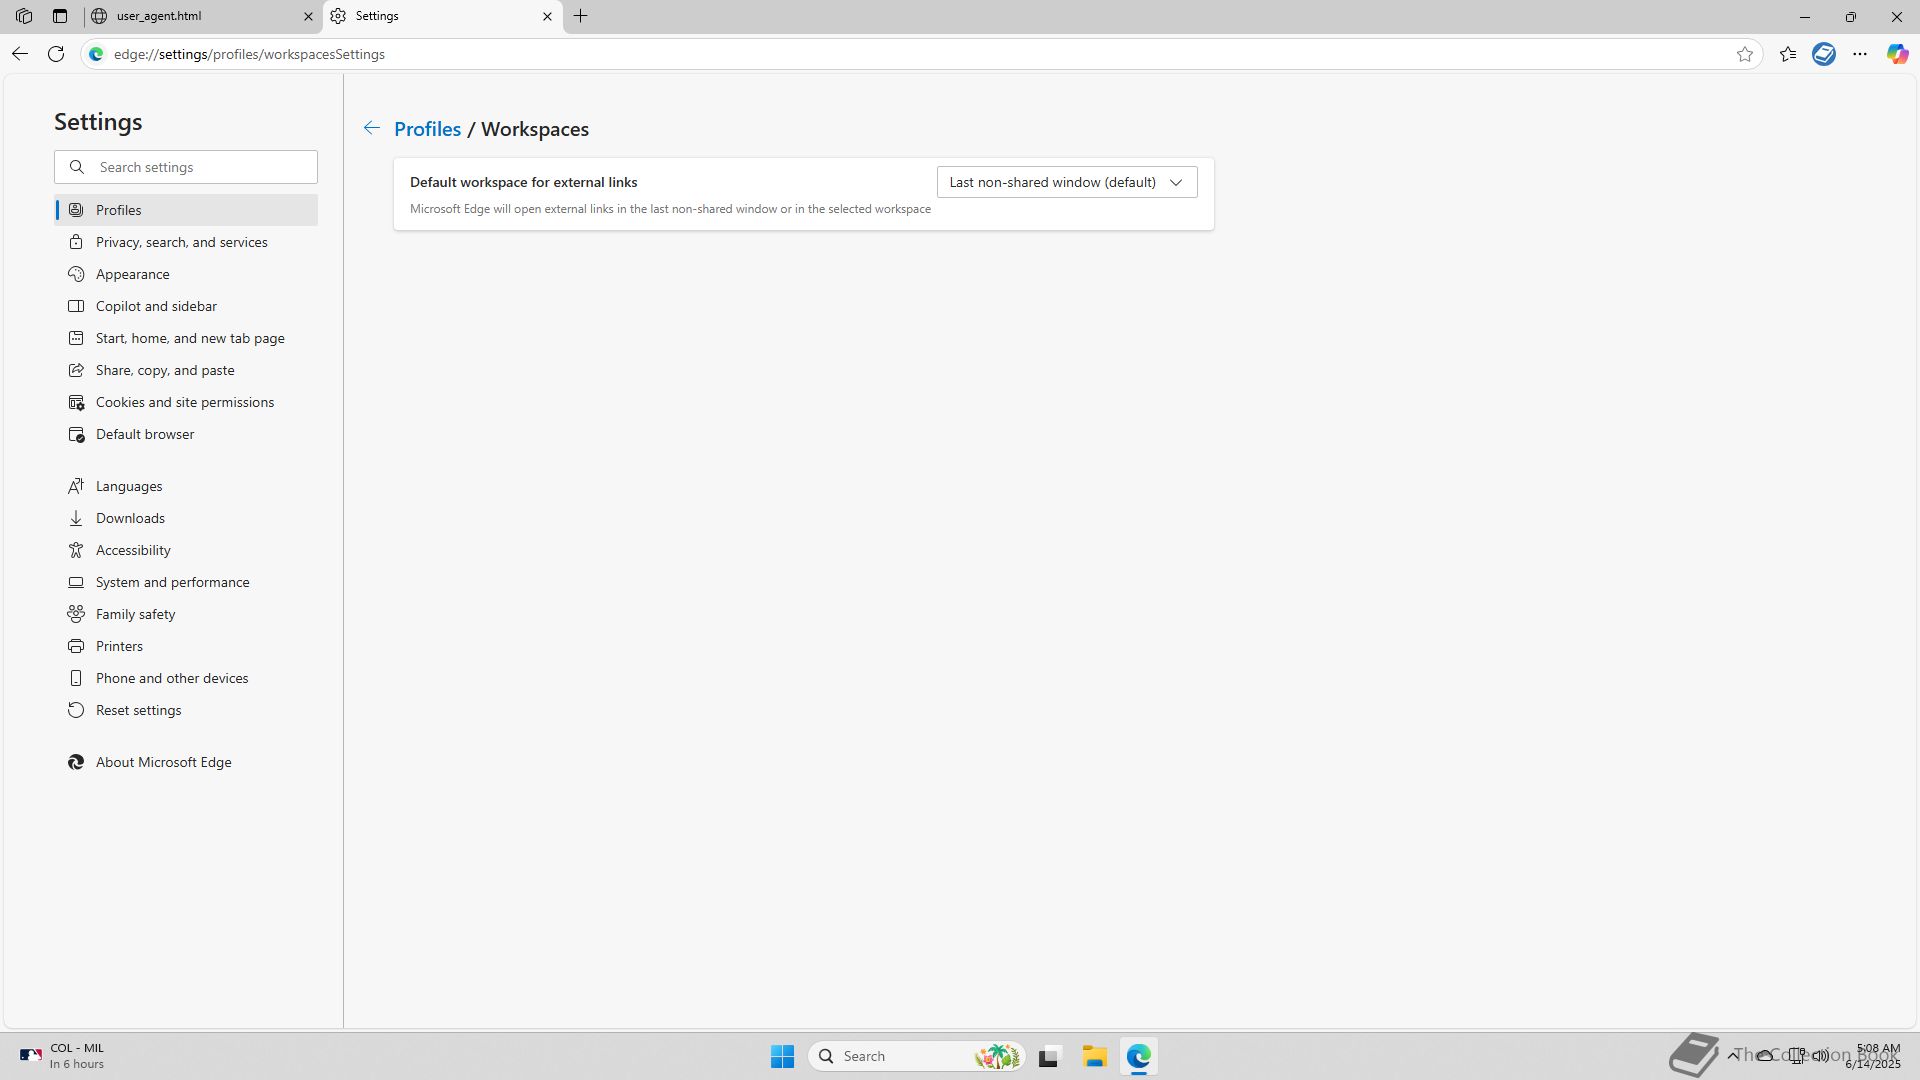Open File Explorer from the taskbar

point(1094,1056)
